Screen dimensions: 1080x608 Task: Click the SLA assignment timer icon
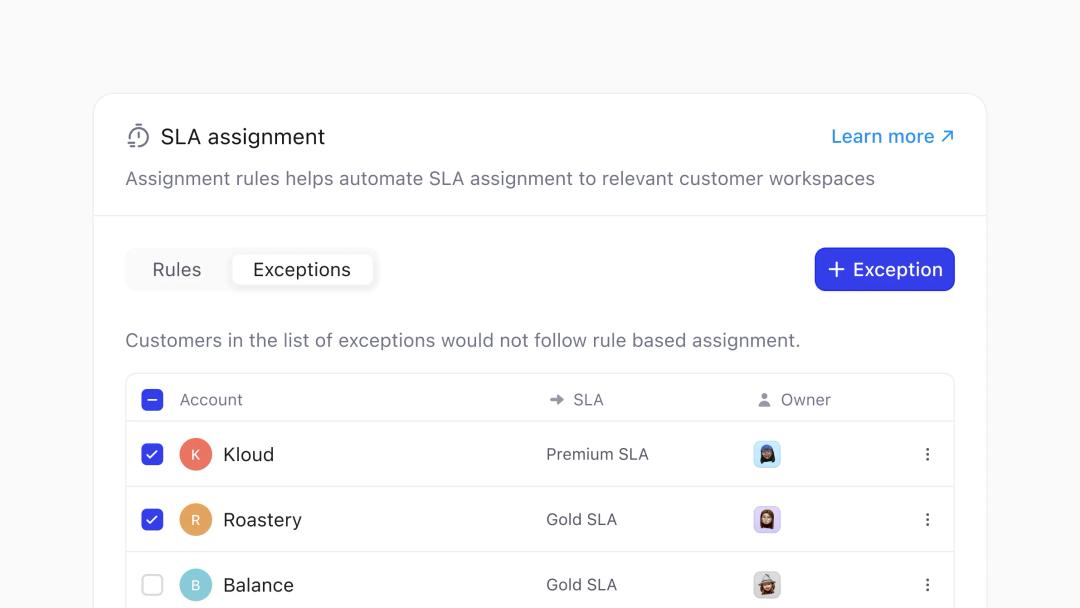click(x=138, y=136)
